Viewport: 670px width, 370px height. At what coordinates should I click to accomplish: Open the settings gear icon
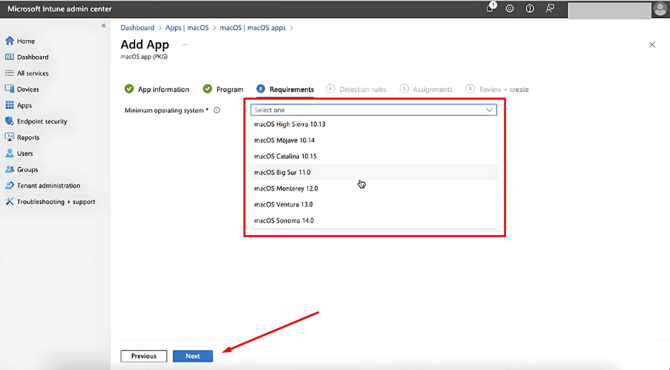[x=510, y=8]
